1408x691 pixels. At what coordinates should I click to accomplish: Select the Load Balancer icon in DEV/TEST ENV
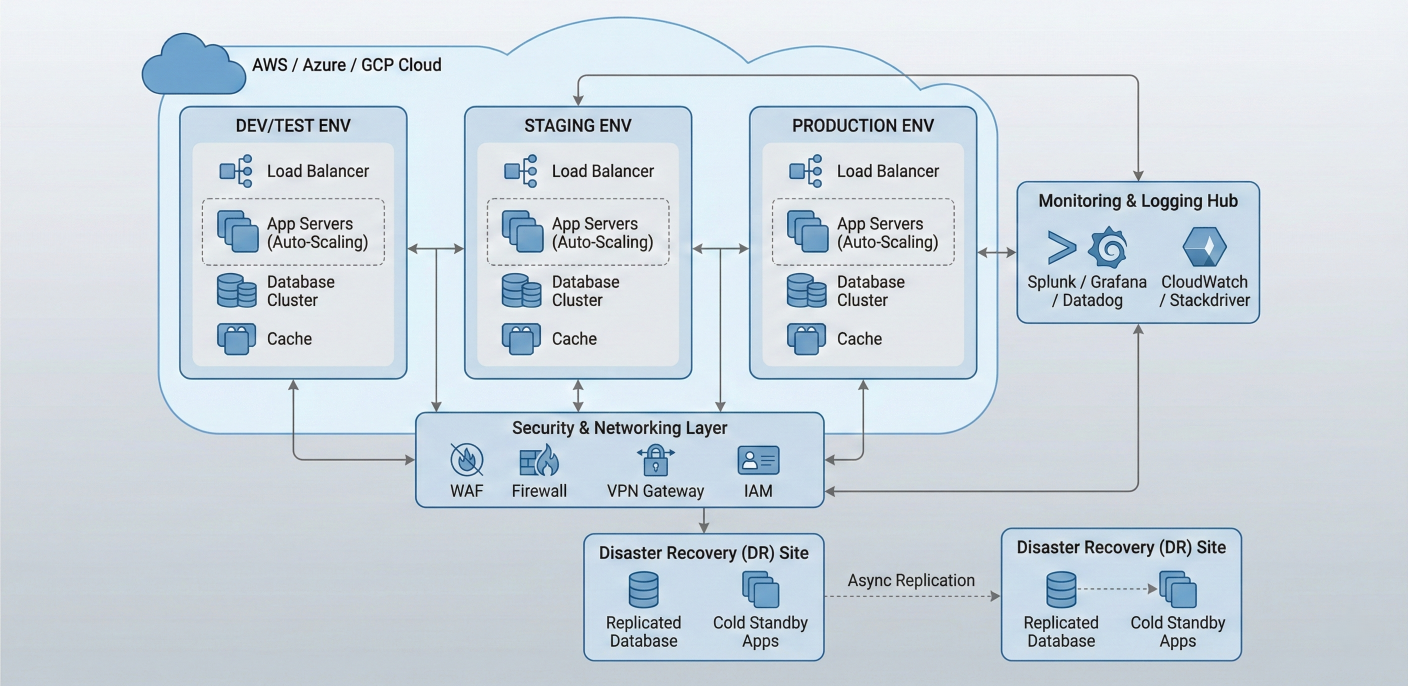(x=237, y=171)
